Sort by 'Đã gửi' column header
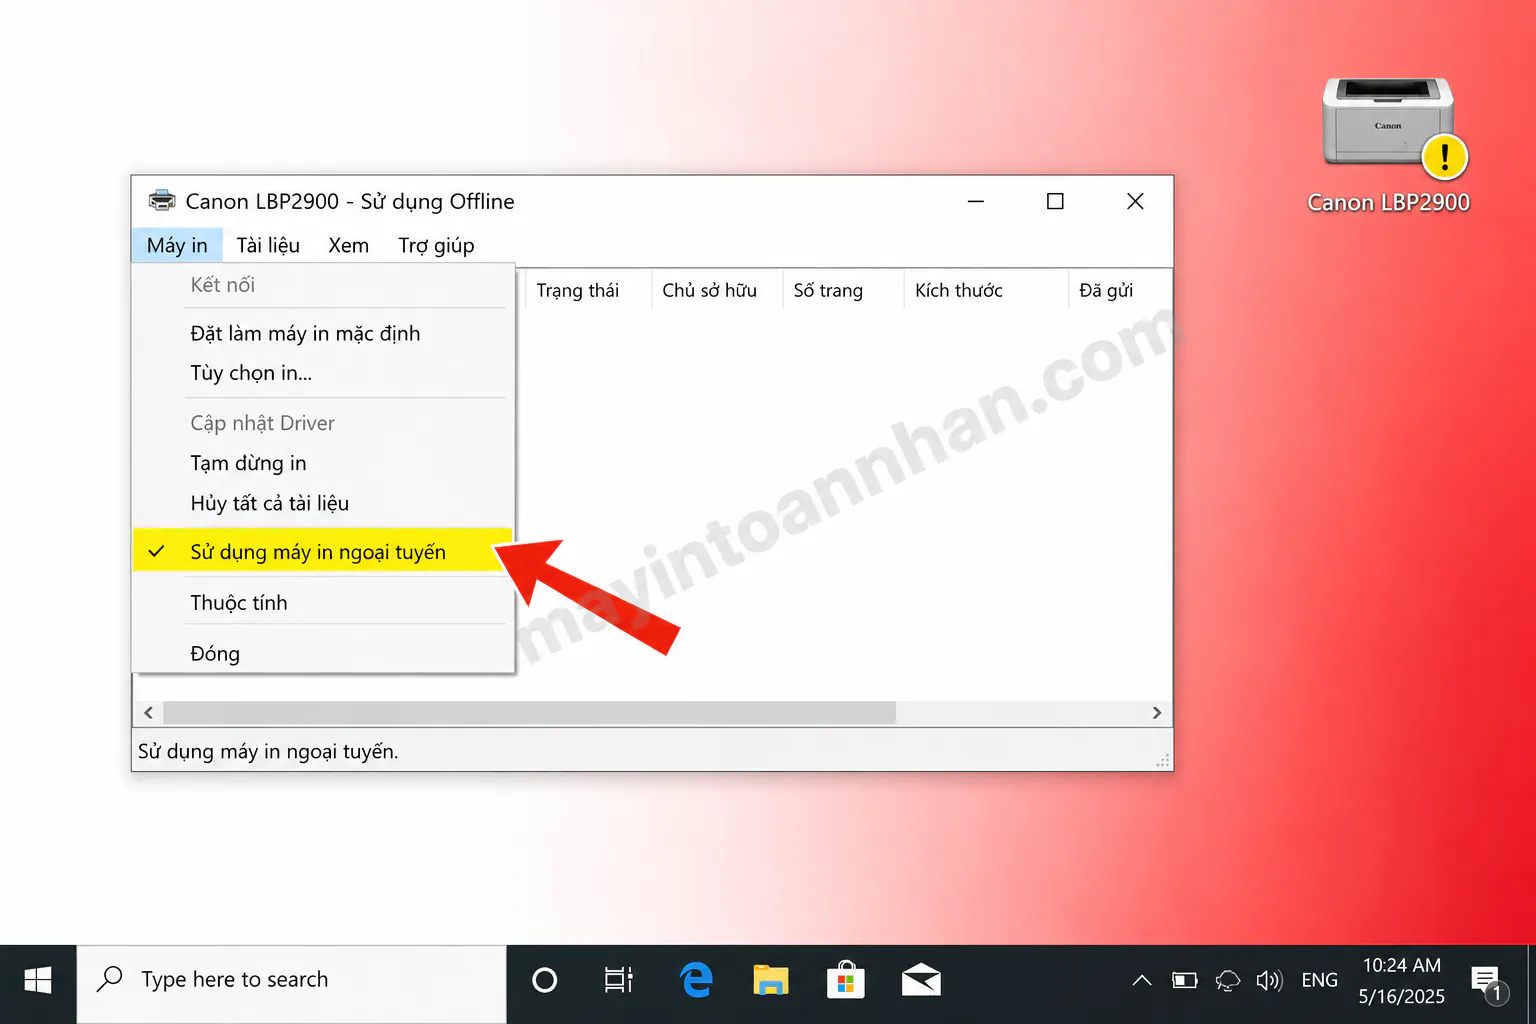The image size is (1536, 1024). click(1120, 290)
